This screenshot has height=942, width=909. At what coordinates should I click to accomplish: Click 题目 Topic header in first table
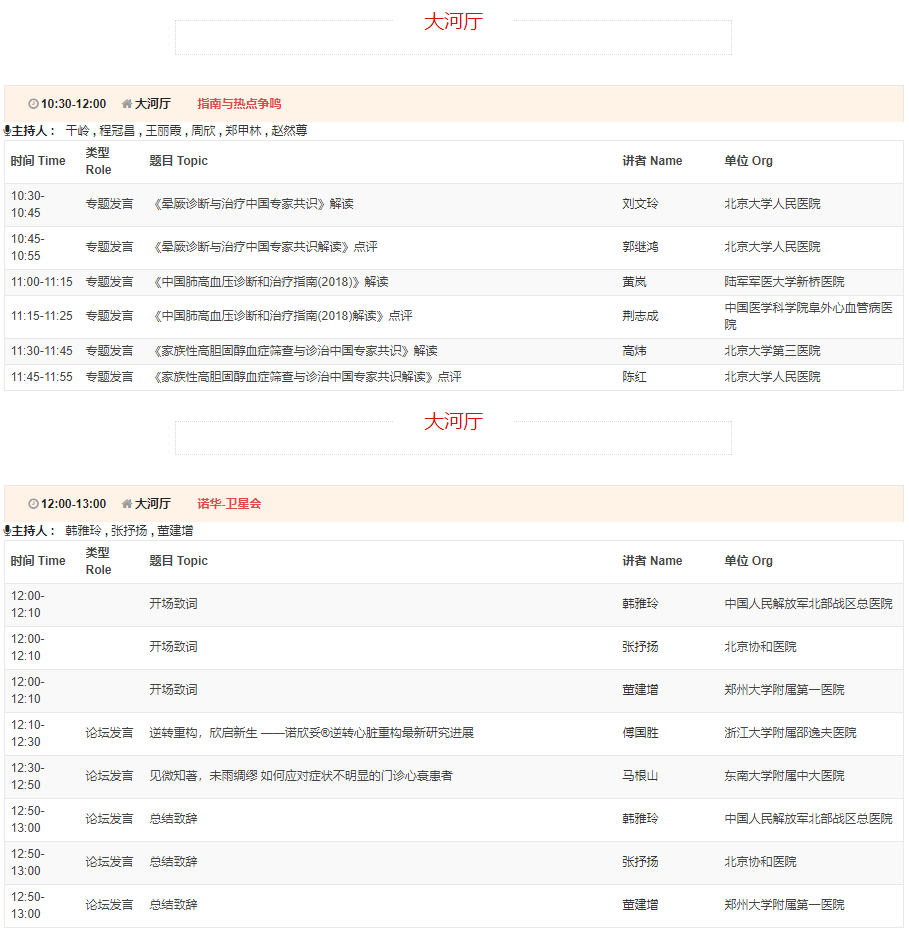point(178,161)
